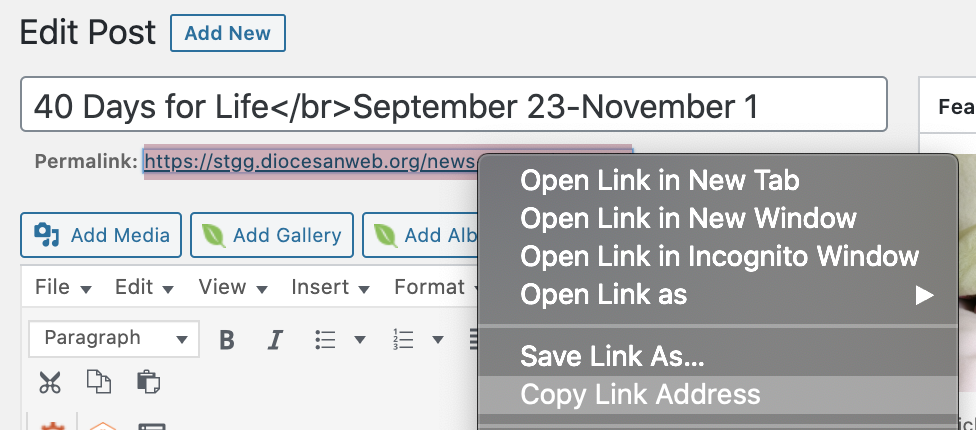The image size is (976, 430).
Task: Click the Add New post button
Action: tap(228, 33)
